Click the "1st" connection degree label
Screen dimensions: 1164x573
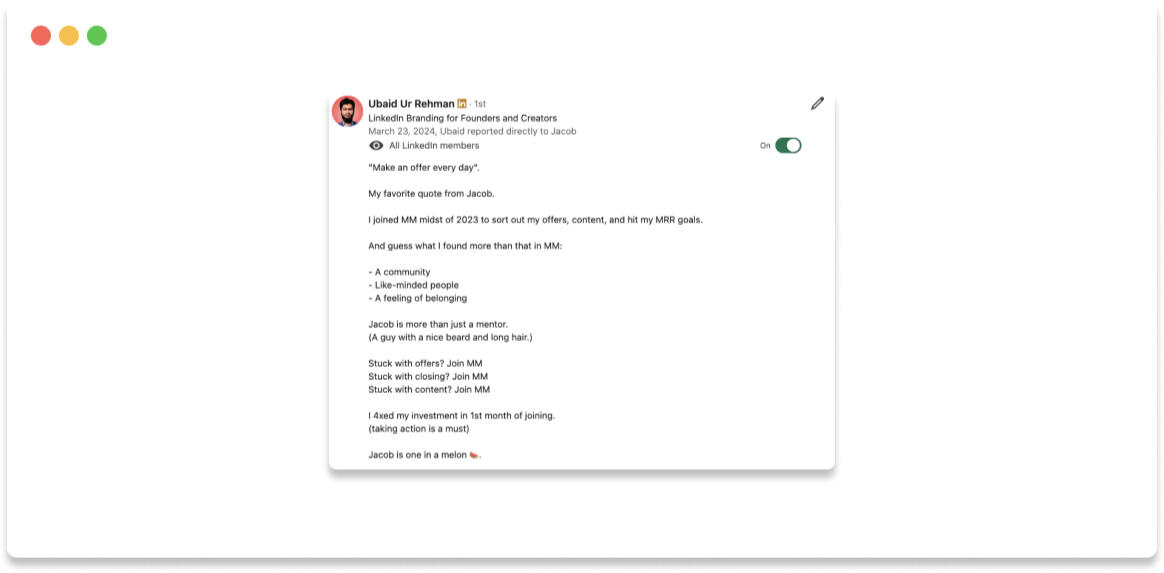(x=480, y=104)
